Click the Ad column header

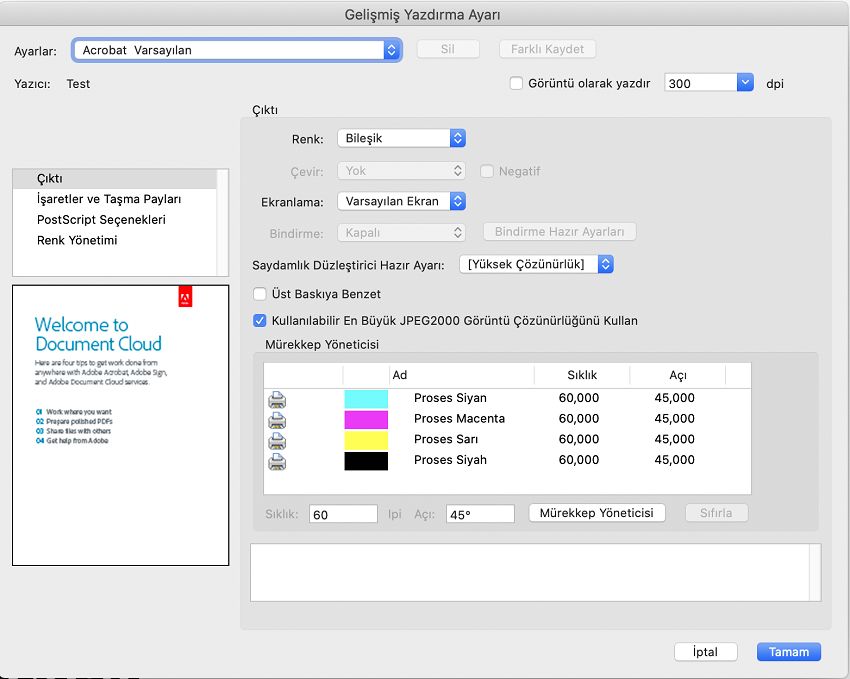[462, 375]
